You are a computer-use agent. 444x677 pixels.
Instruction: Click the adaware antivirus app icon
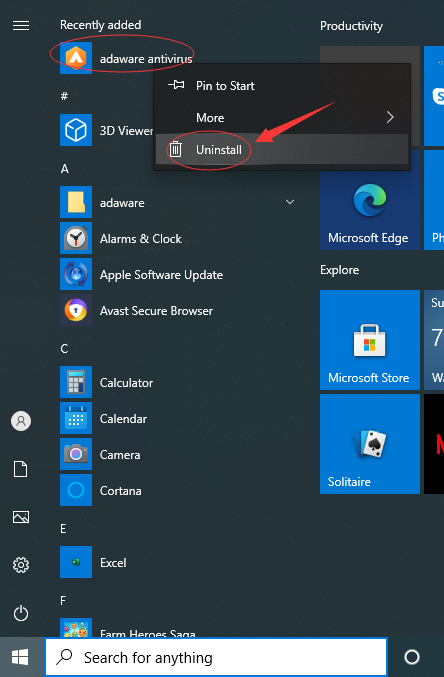[x=76, y=58]
